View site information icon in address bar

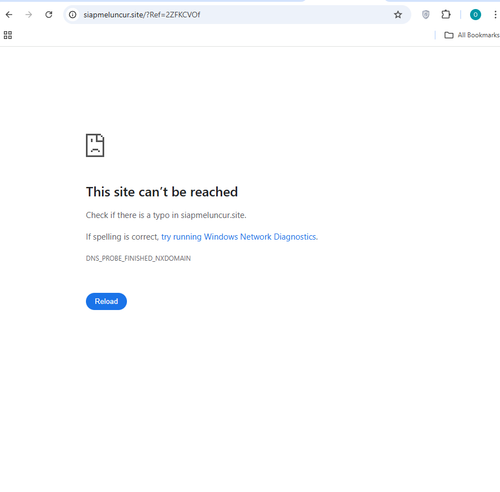[72, 15]
